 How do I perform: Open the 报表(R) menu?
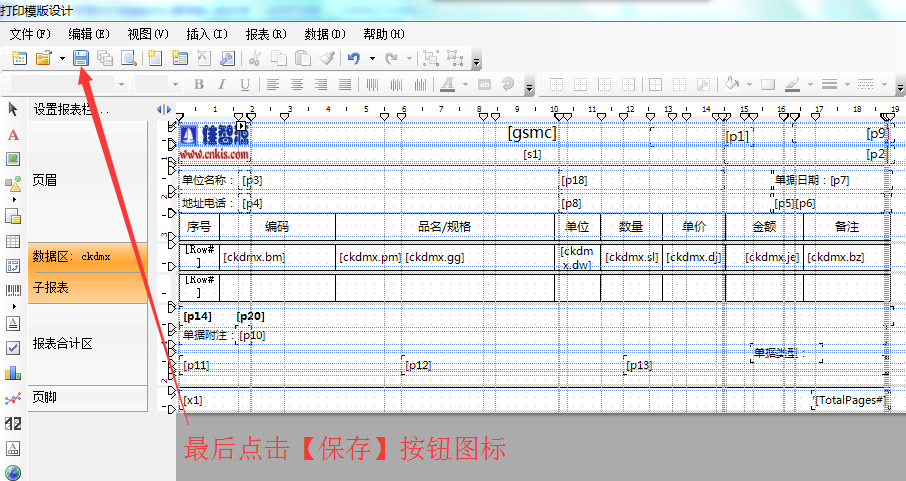[x=265, y=34]
